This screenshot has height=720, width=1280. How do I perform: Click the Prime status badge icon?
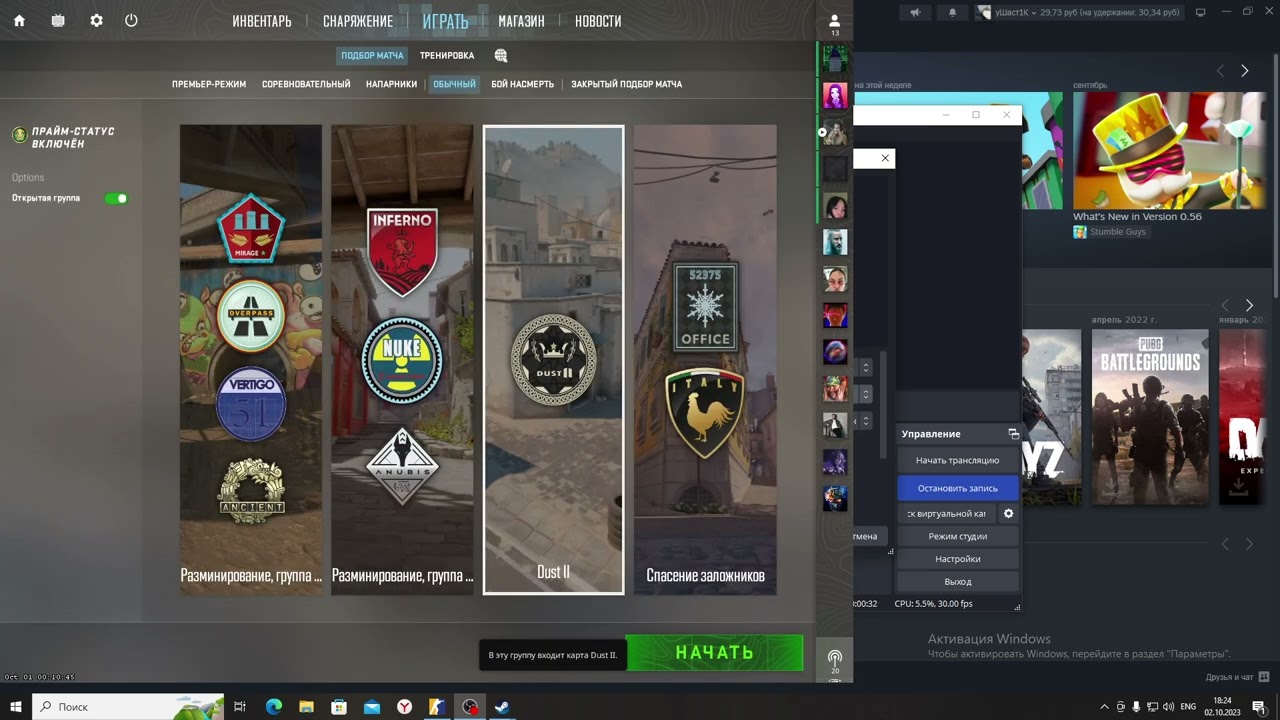pyautogui.click(x=19, y=135)
